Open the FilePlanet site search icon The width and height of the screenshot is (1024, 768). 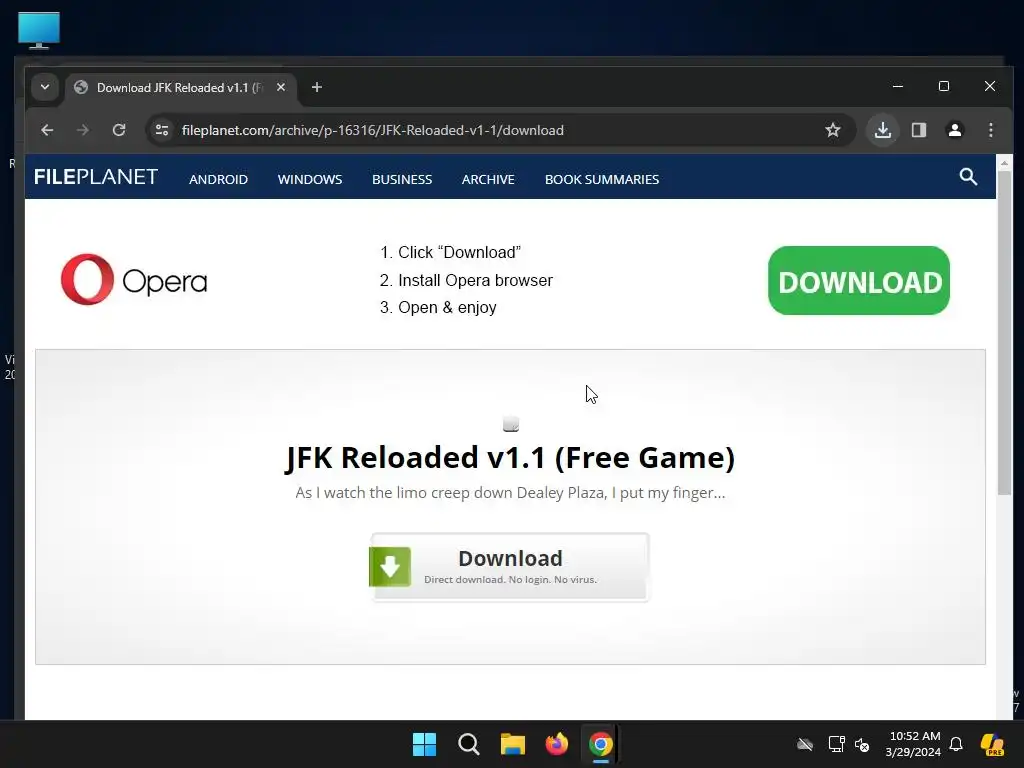tap(968, 177)
